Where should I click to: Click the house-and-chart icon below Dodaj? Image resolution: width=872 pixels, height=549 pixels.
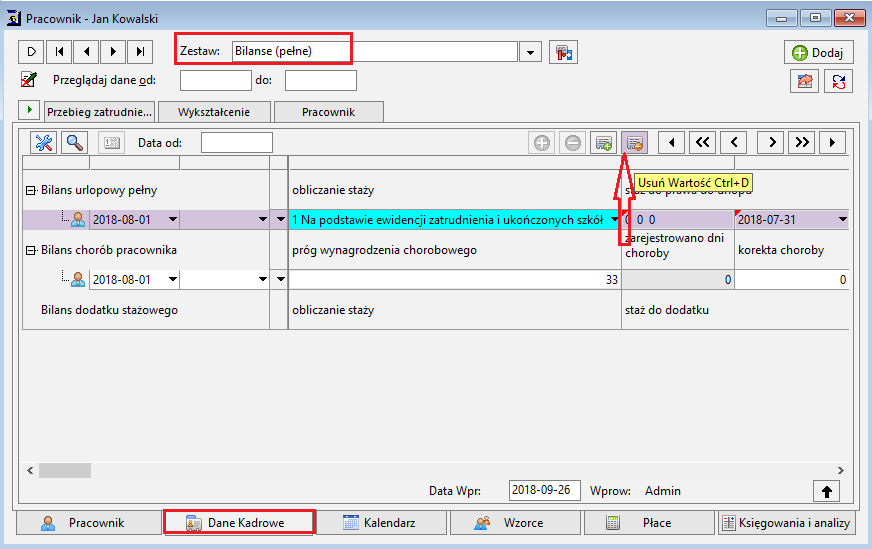coord(805,82)
